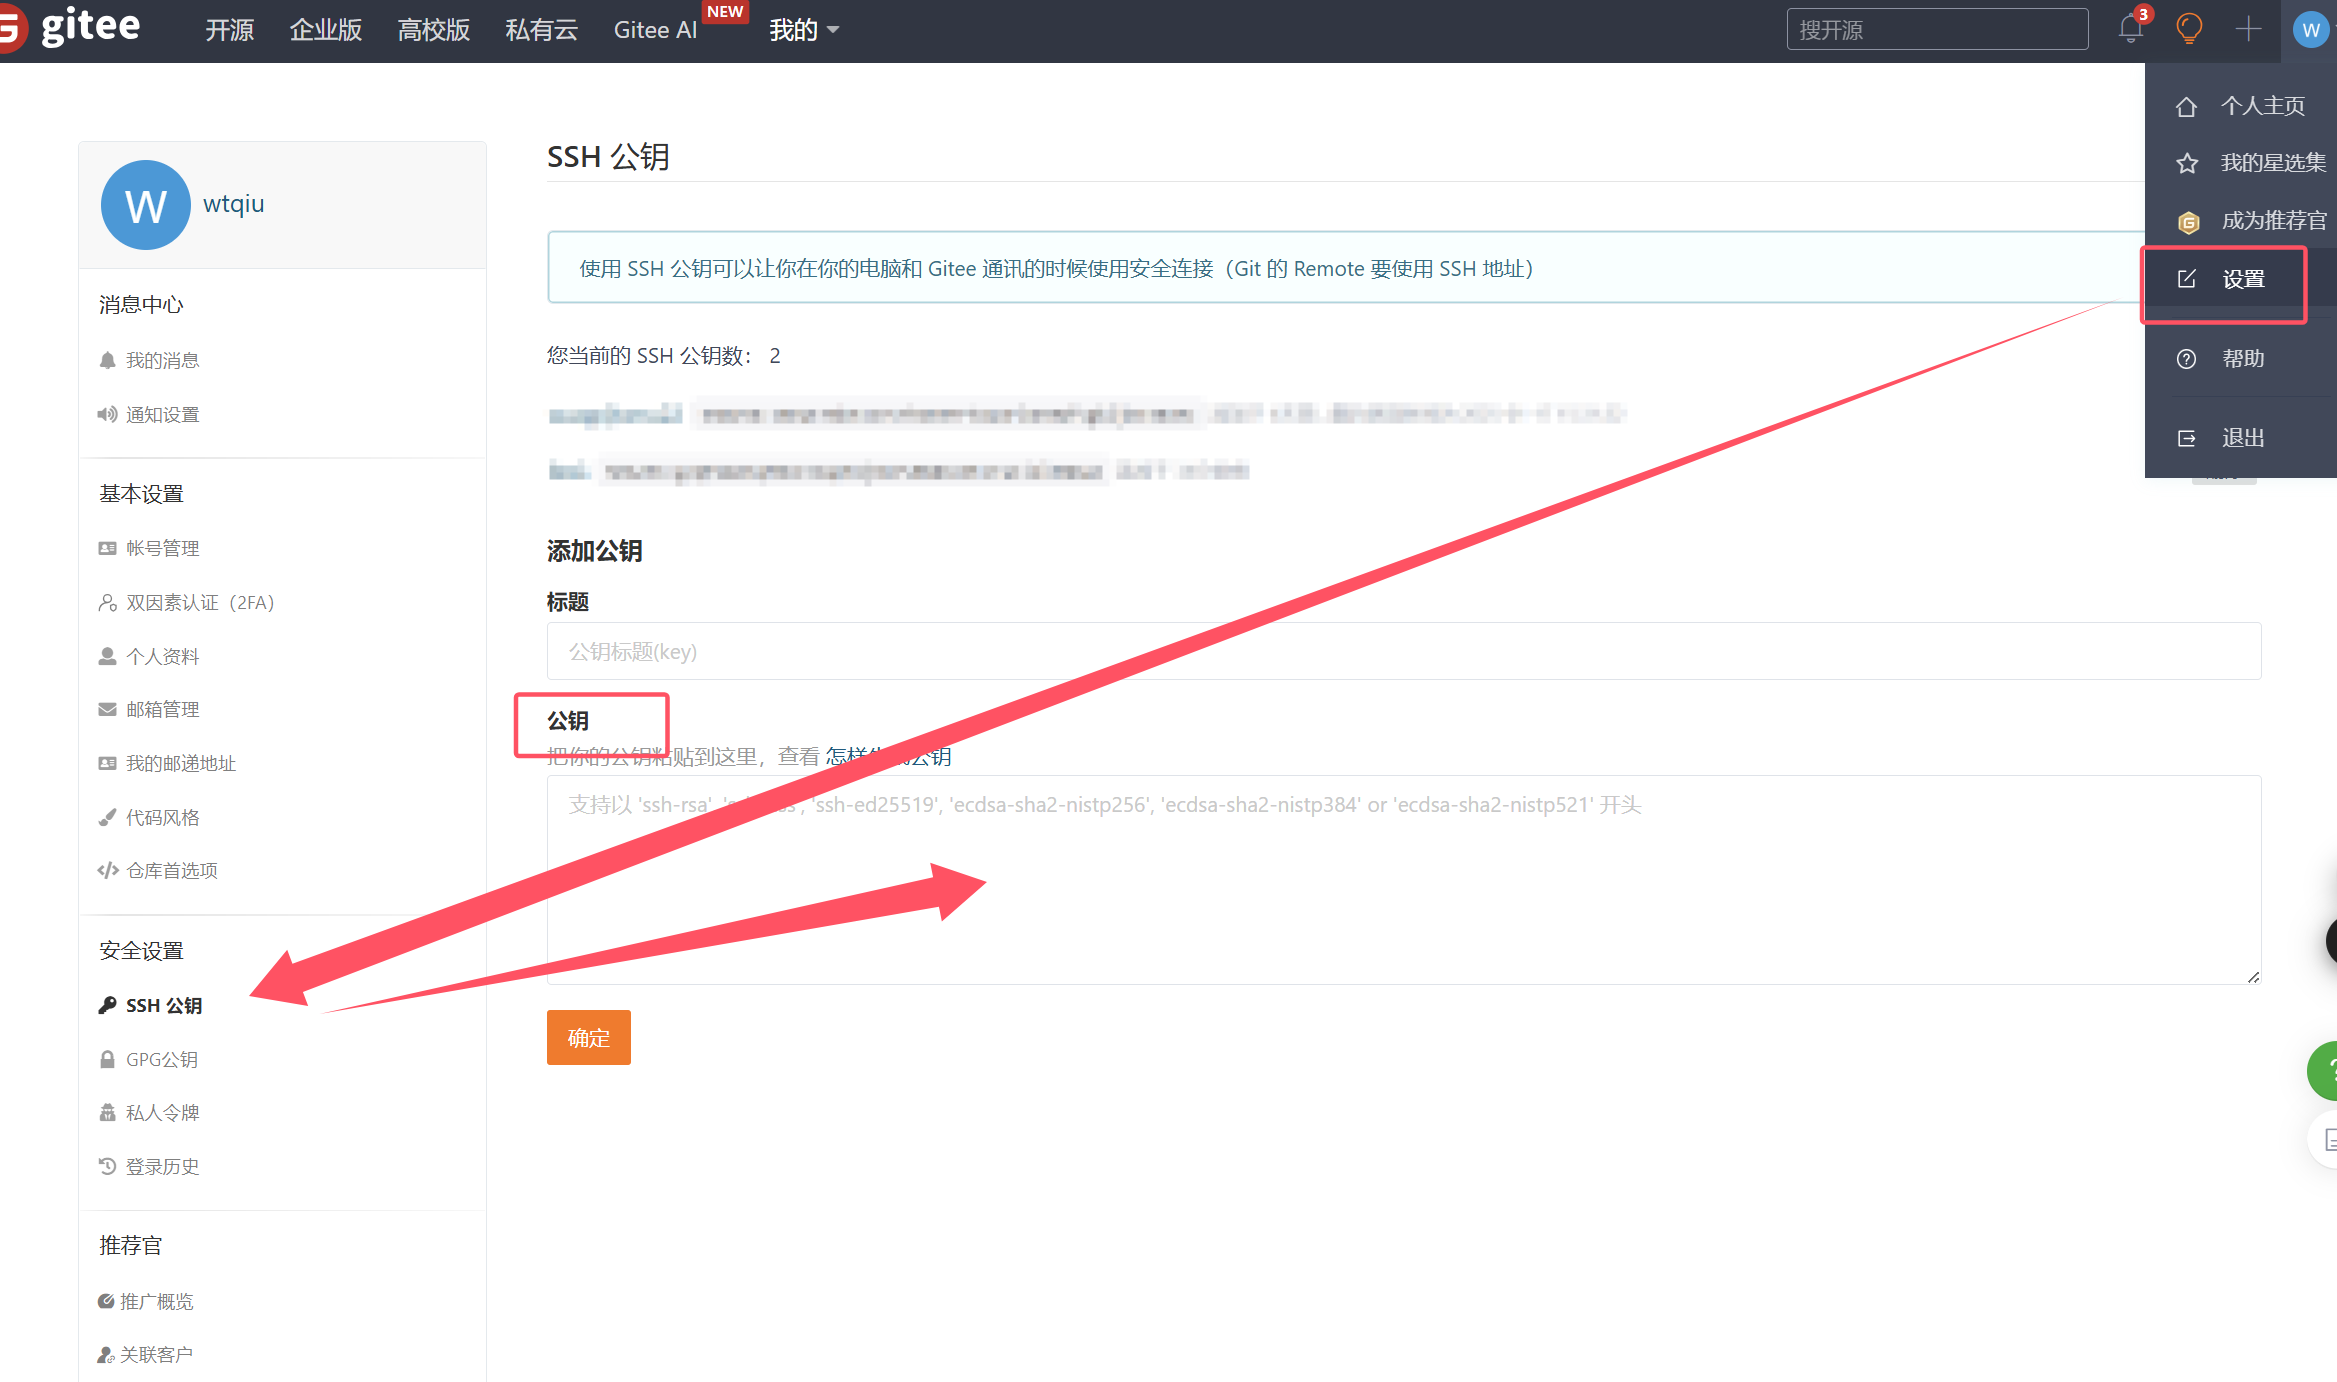Click the wtqiu username link
The height and width of the screenshot is (1382, 2337).
pyautogui.click(x=234, y=204)
